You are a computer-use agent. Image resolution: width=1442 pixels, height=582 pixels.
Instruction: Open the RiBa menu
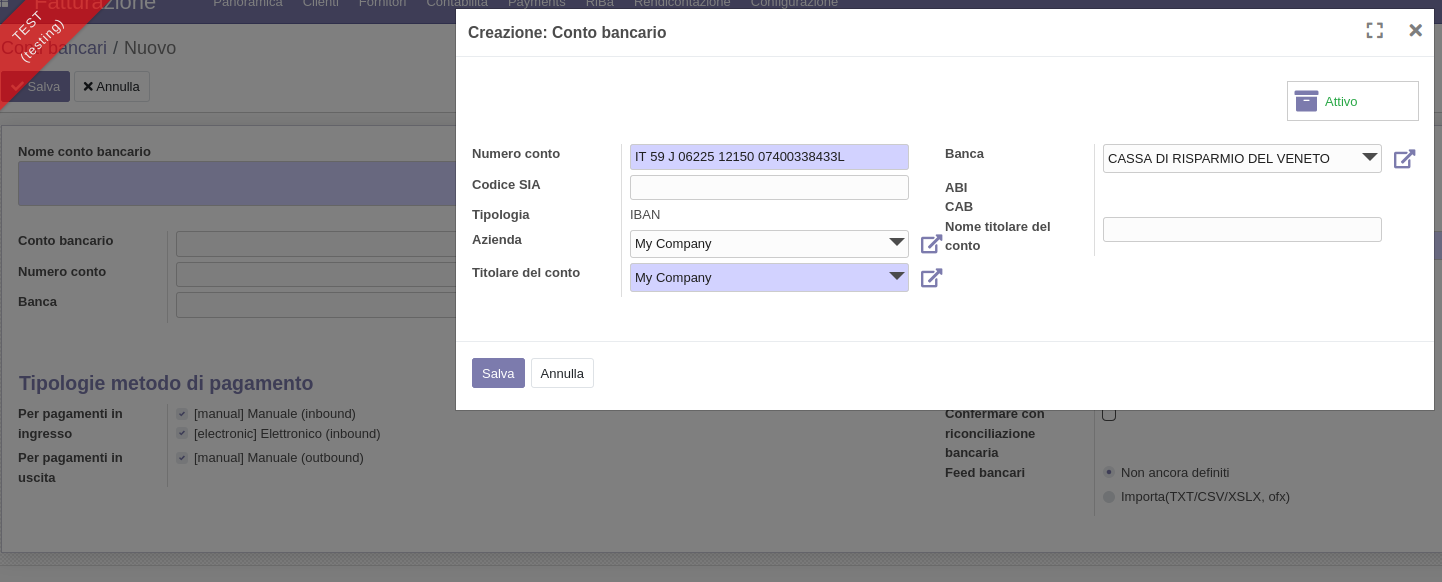599,4
